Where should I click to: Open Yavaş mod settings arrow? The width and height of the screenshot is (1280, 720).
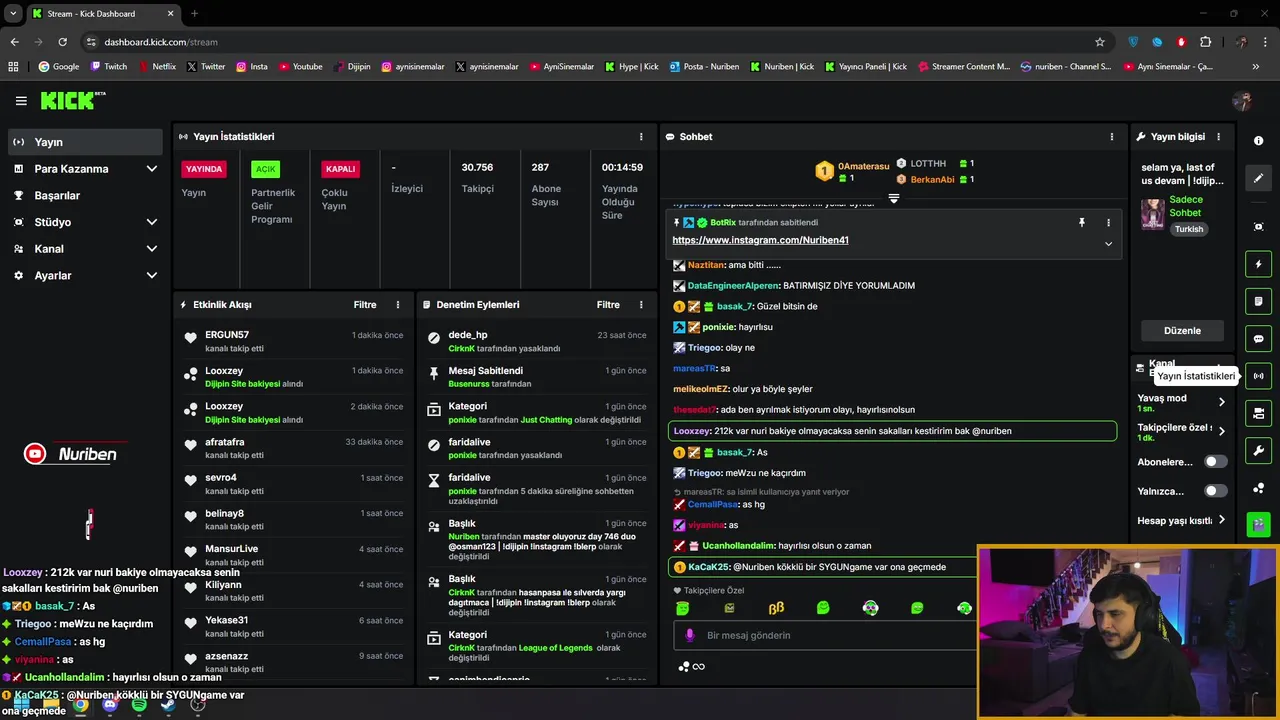1221,402
